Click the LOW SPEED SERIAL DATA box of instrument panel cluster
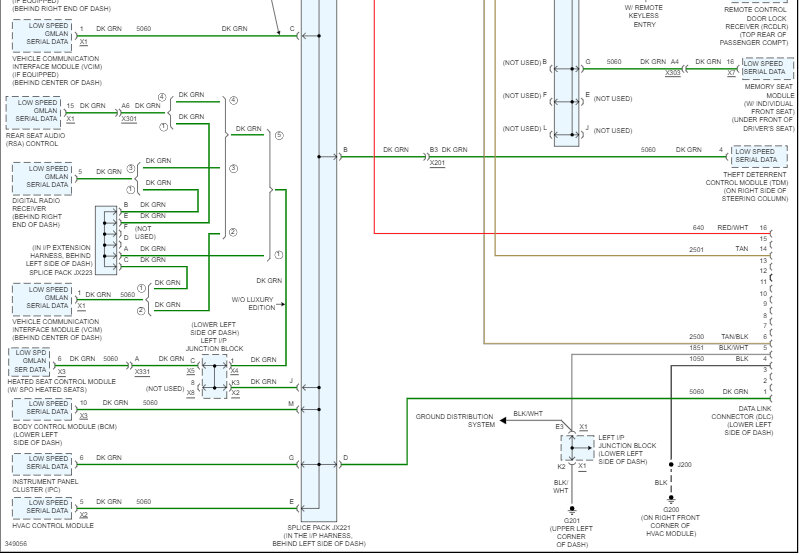This screenshot has width=800, height=555. [x=42, y=463]
